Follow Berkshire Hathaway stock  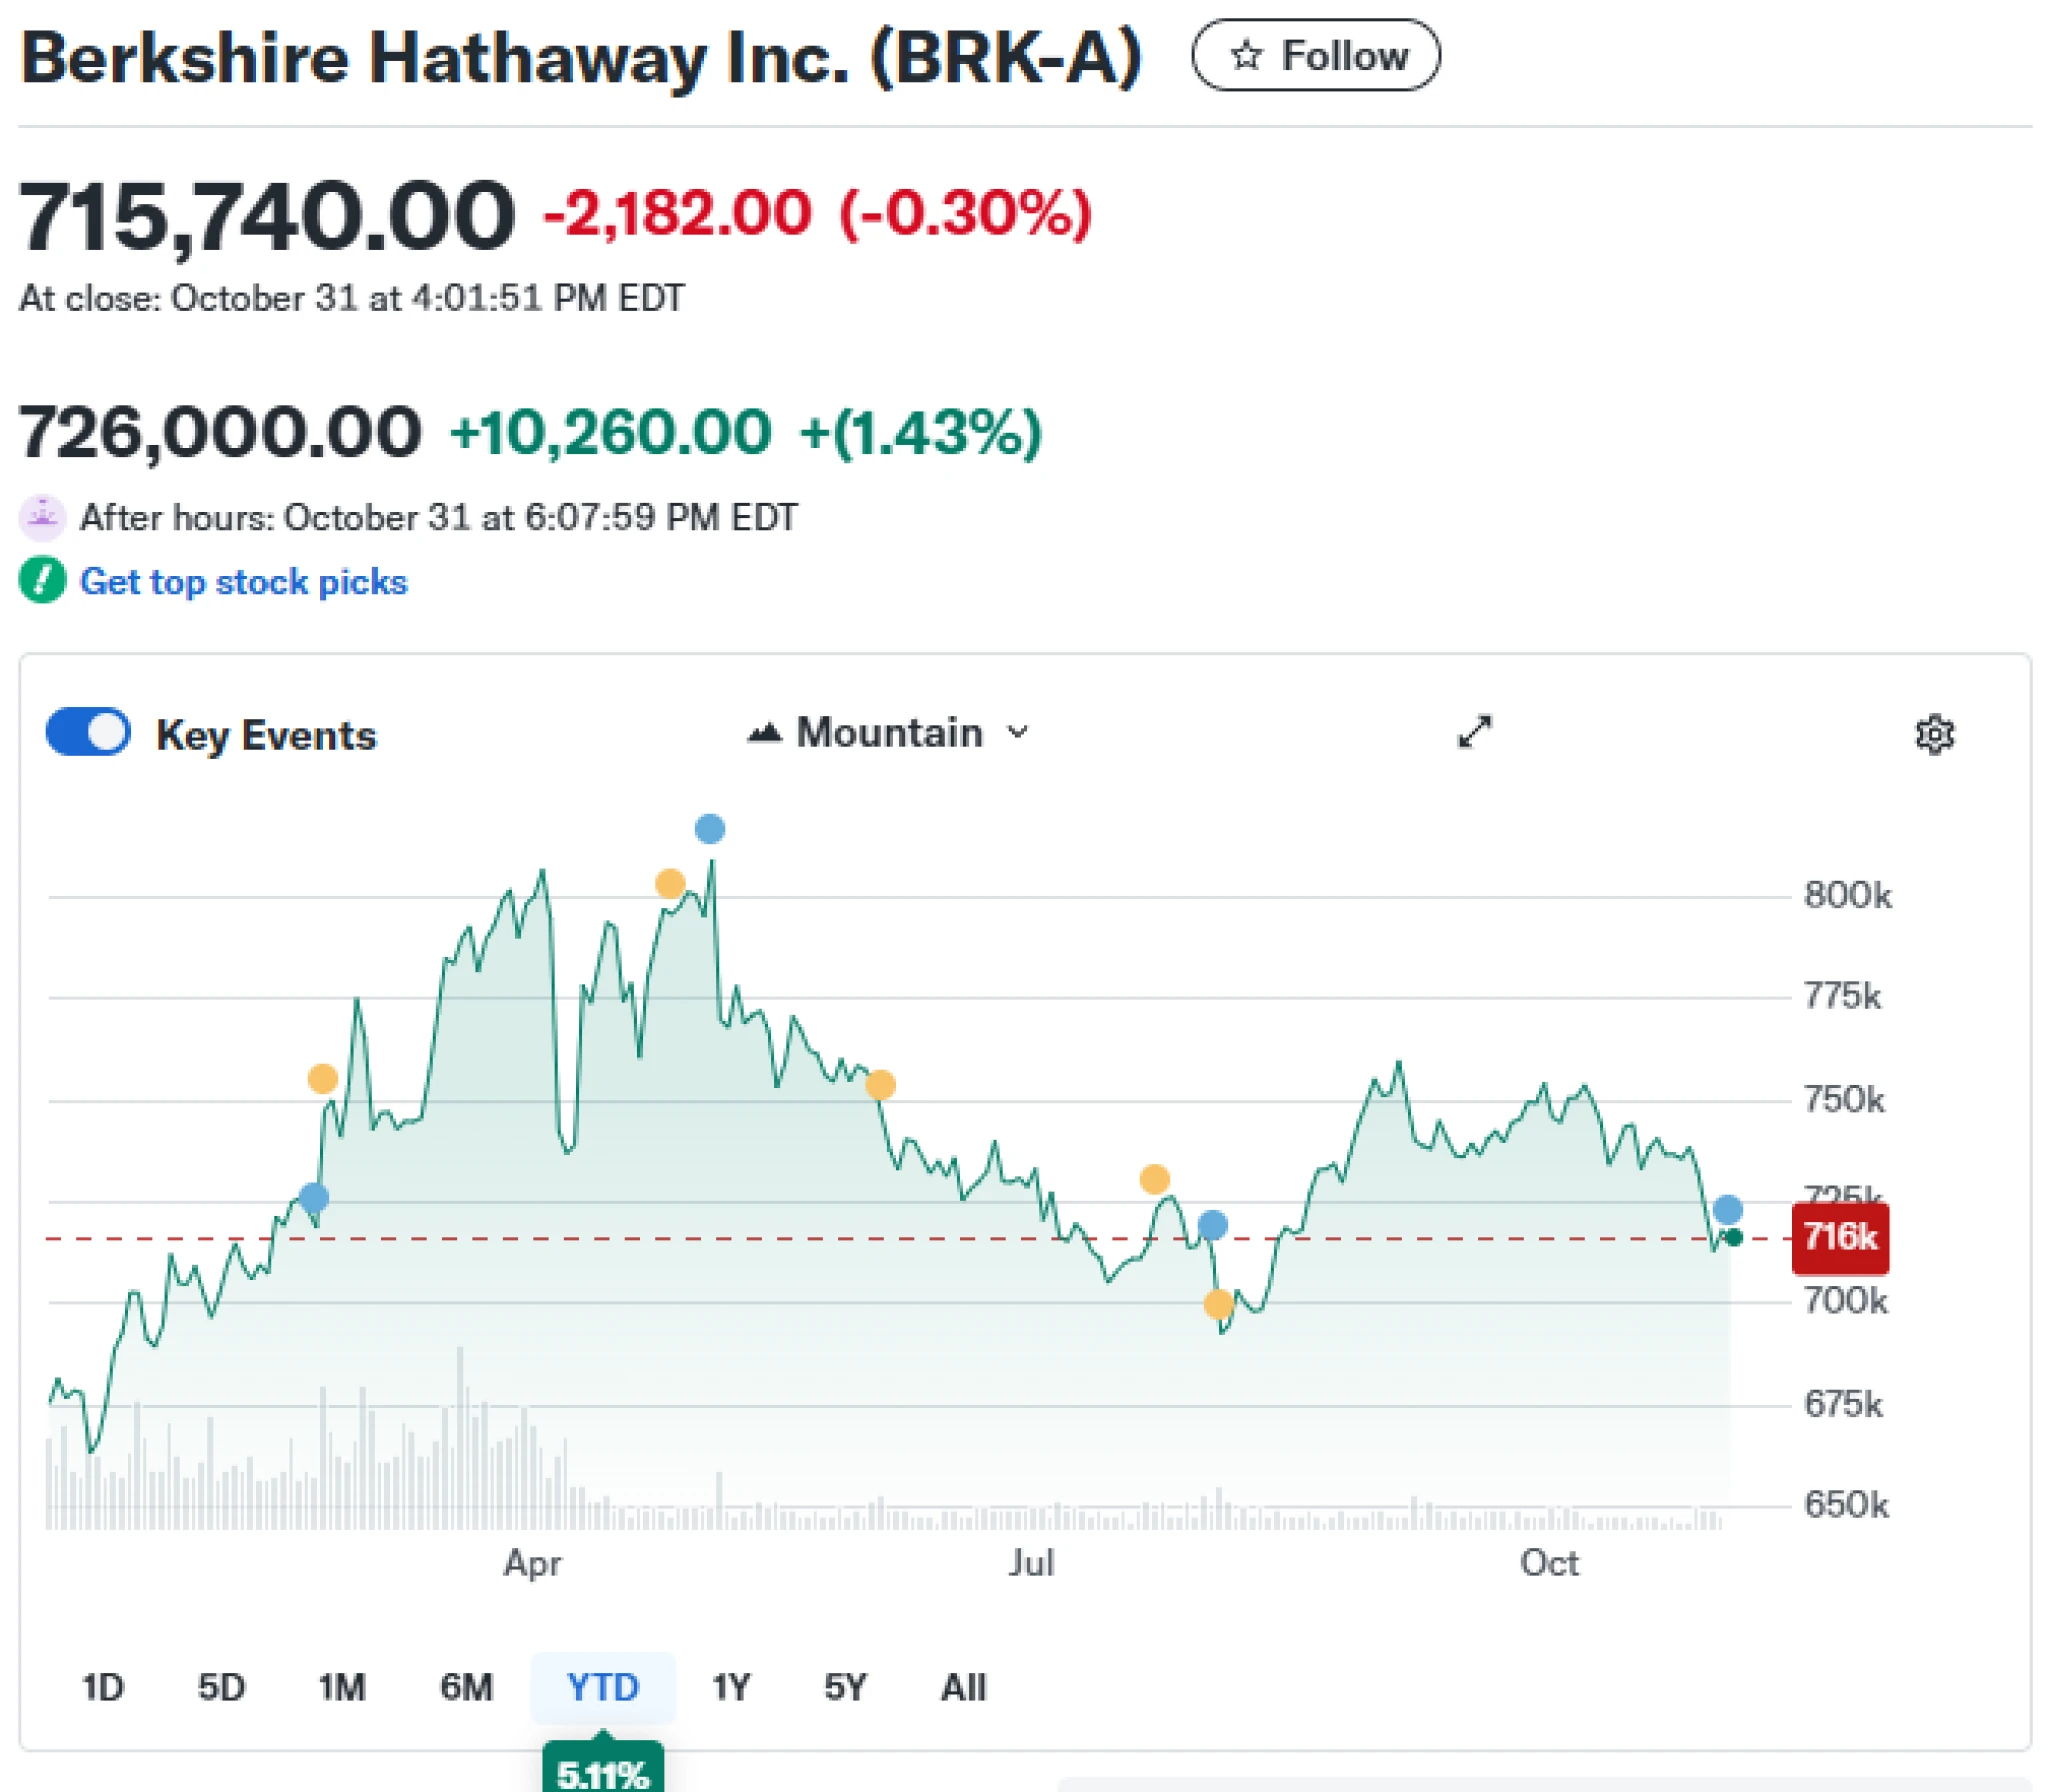tap(1315, 55)
